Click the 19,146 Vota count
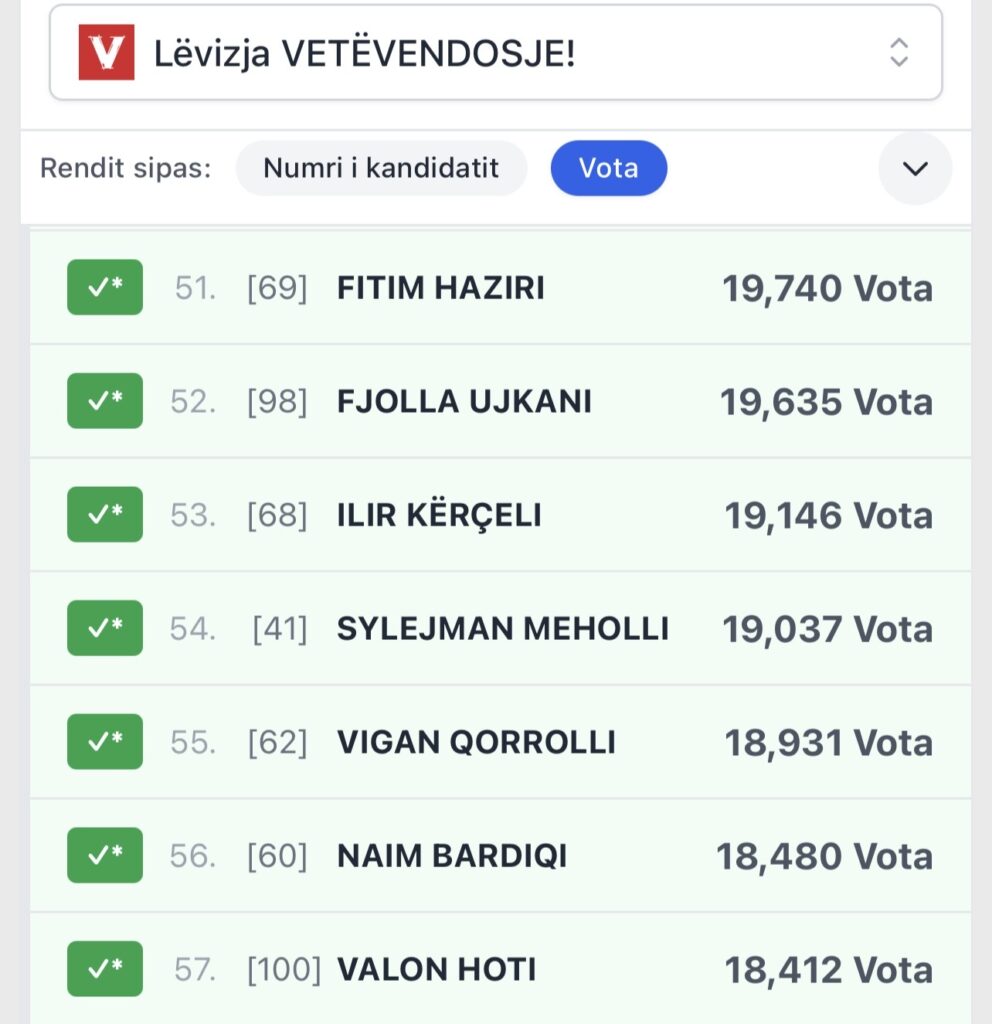992x1024 pixels. pos(828,515)
